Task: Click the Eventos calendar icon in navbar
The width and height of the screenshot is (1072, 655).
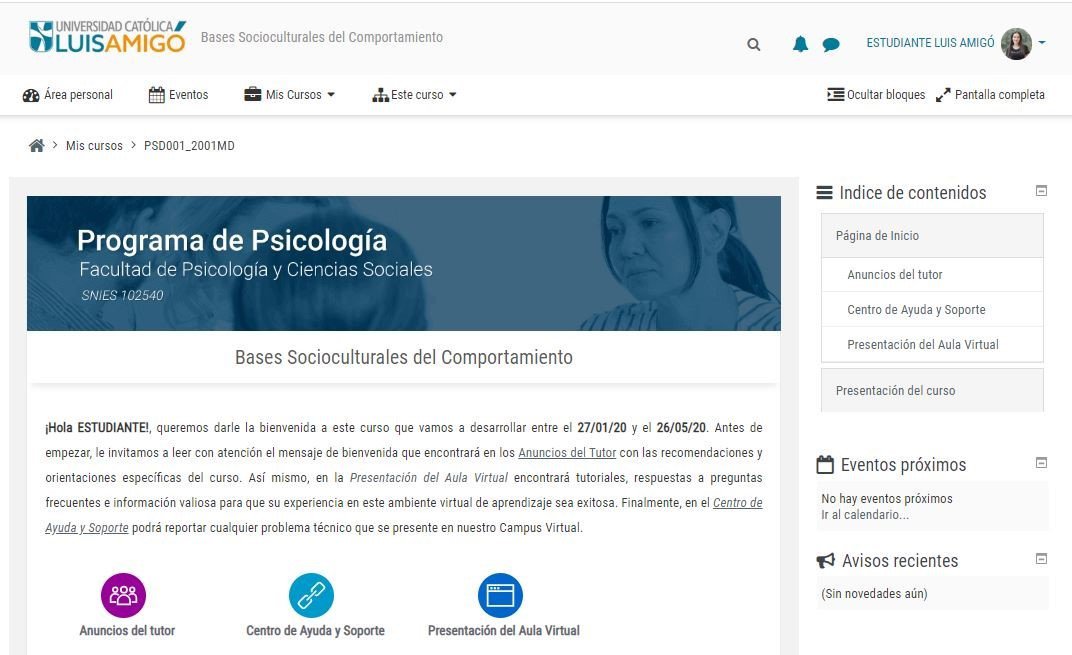Action: coord(157,95)
